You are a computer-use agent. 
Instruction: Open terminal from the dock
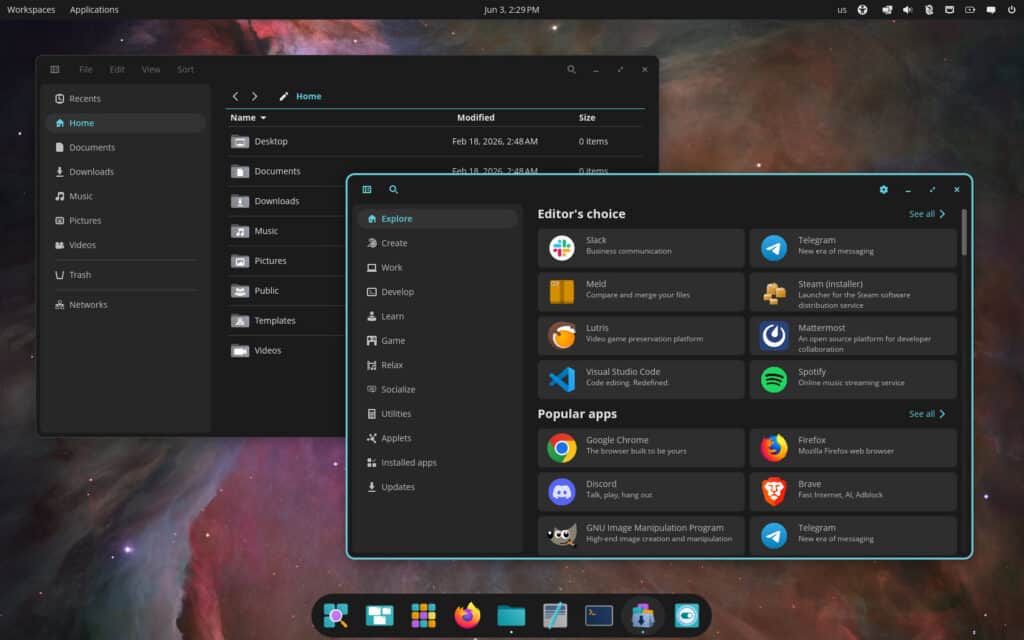tap(599, 615)
